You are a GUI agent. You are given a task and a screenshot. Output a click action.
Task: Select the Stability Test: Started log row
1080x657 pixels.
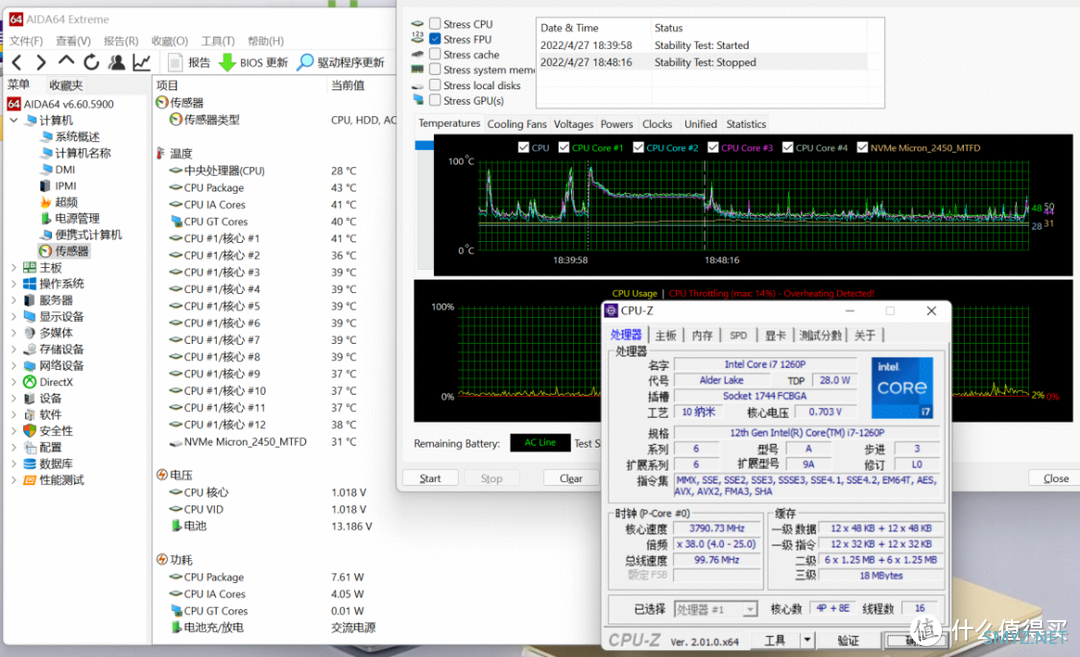pyautogui.click(x=701, y=45)
